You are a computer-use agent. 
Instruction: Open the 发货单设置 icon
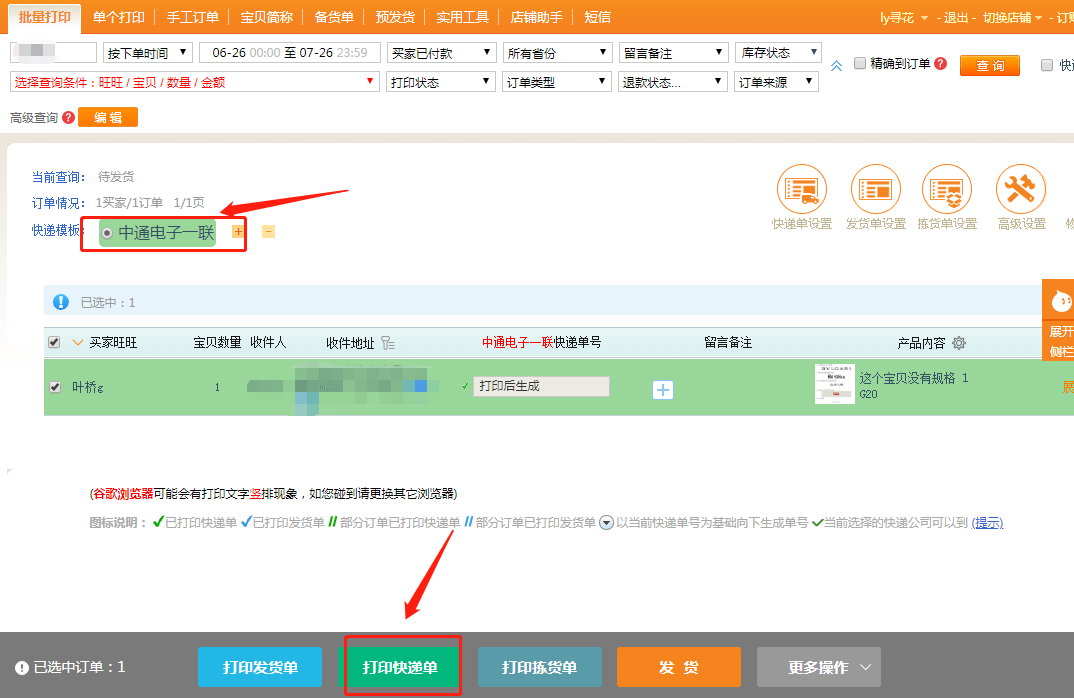[875, 189]
